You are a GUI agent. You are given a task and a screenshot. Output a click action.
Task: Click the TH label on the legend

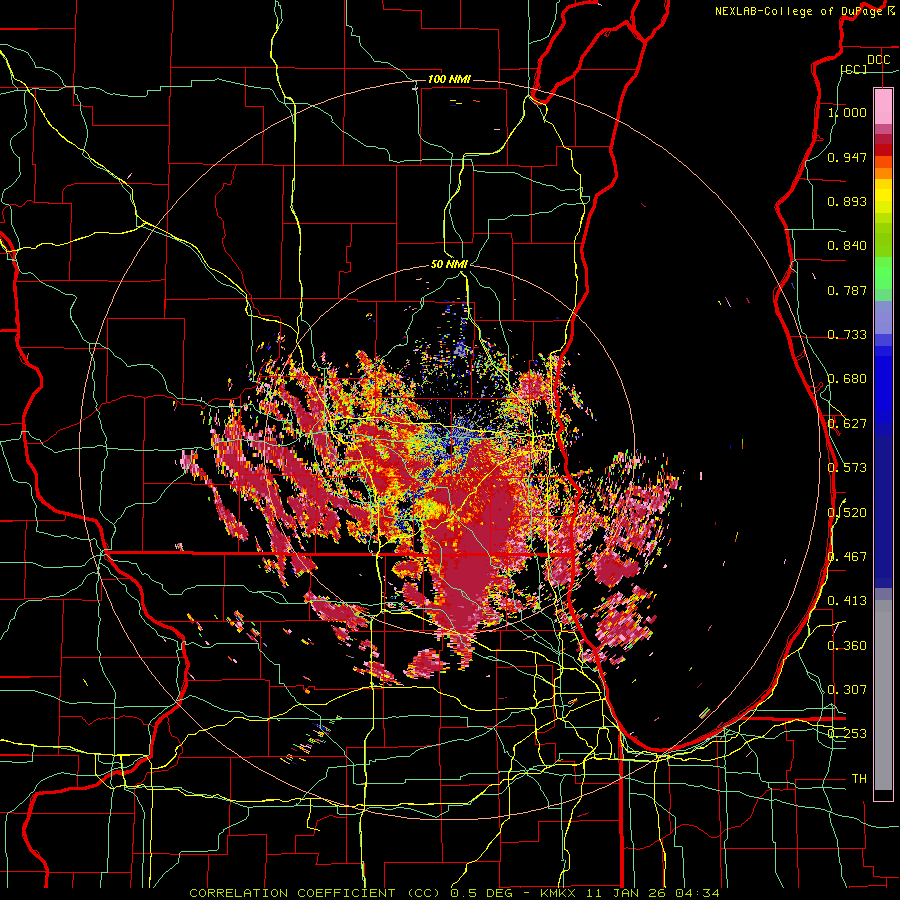859,779
